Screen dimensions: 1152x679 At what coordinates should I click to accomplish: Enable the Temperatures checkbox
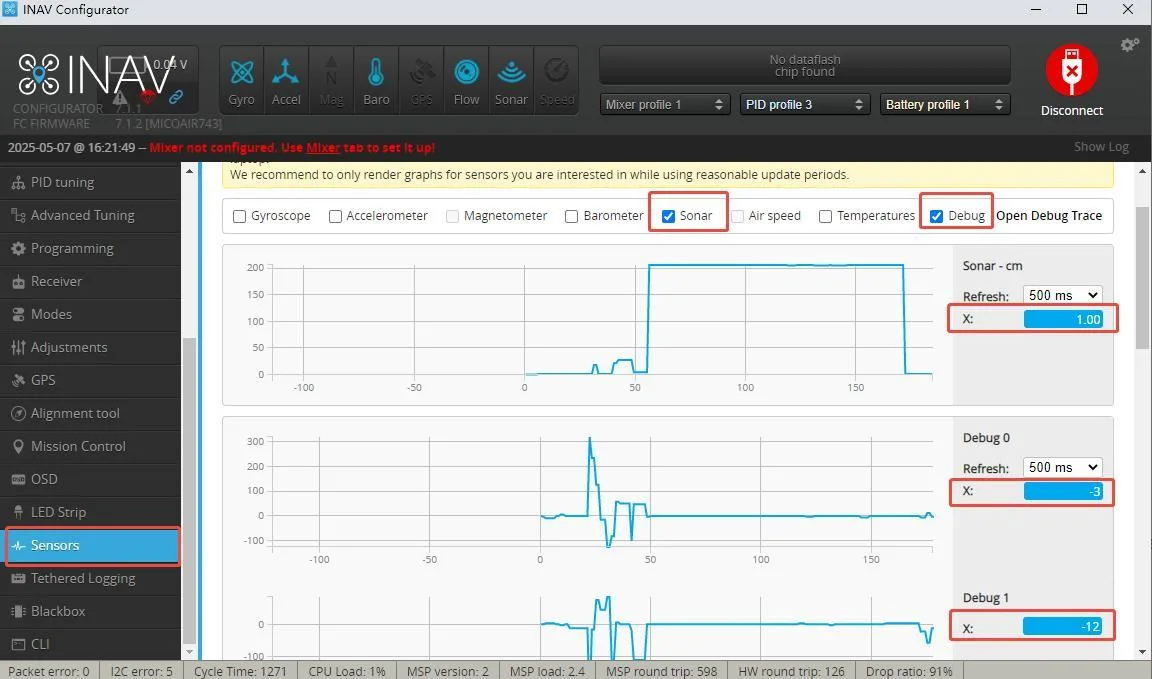click(x=825, y=216)
